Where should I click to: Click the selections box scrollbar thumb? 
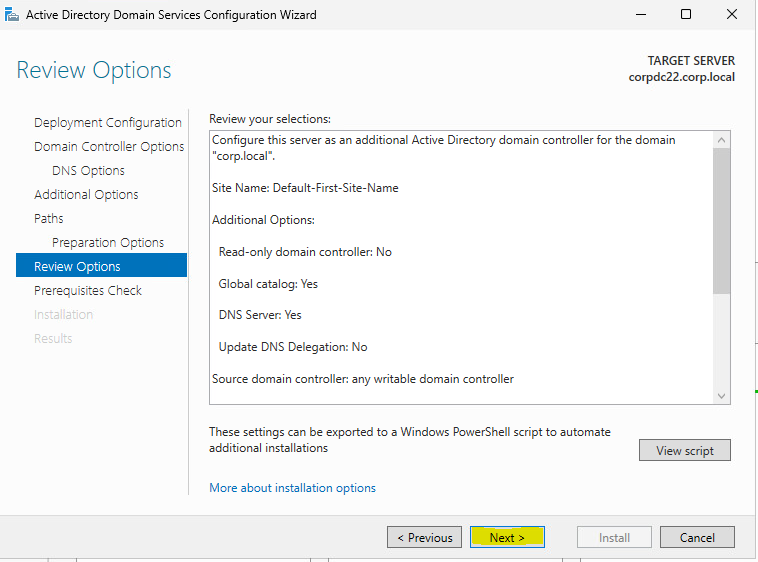click(721, 221)
